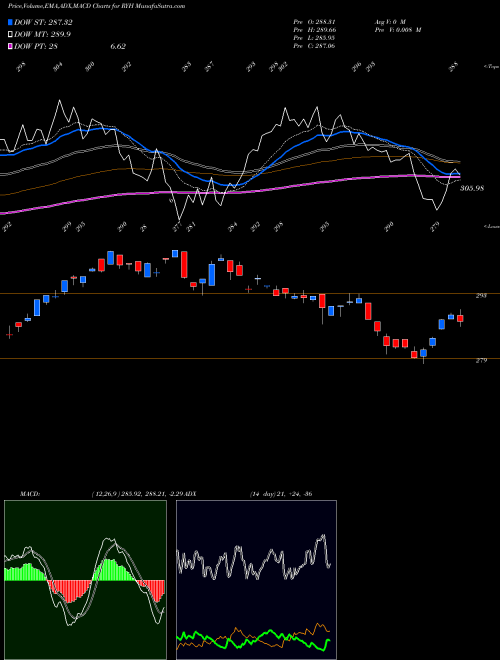Click the 'Pre L: 285.93' low value
500x660 pixels.
tap(314, 38)
